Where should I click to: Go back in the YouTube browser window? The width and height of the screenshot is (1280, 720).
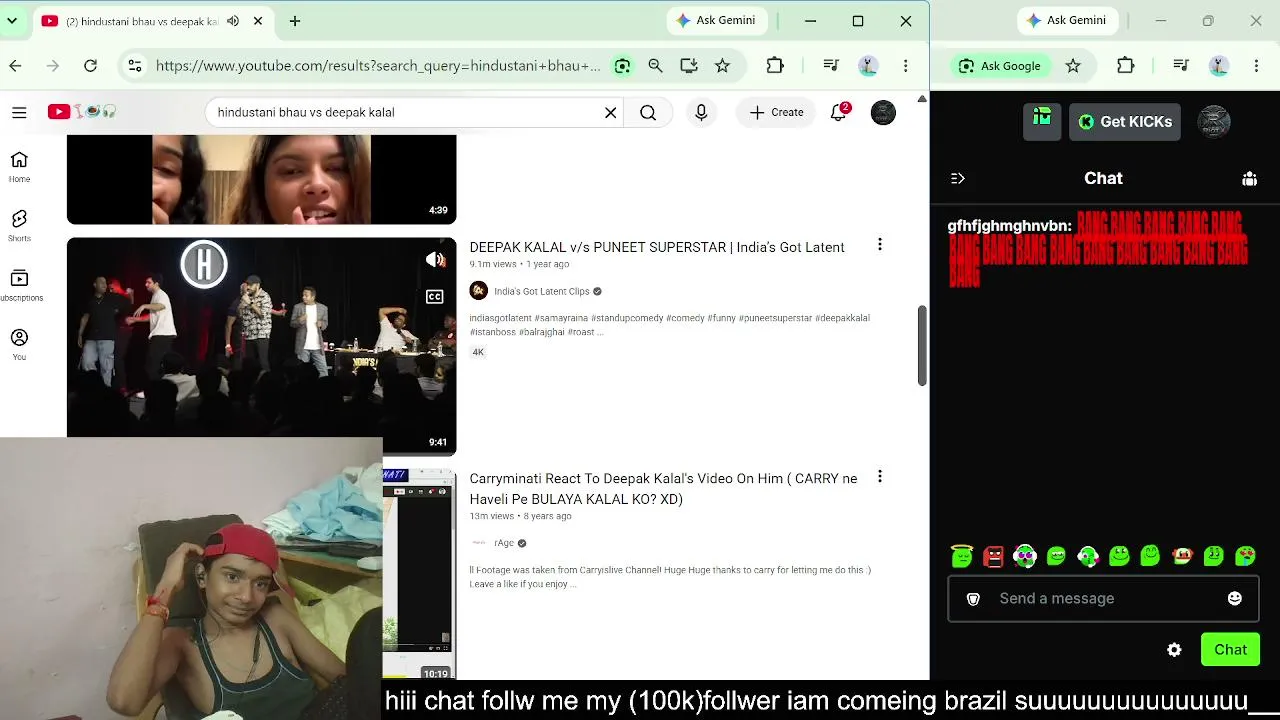[x=15, y=66]
